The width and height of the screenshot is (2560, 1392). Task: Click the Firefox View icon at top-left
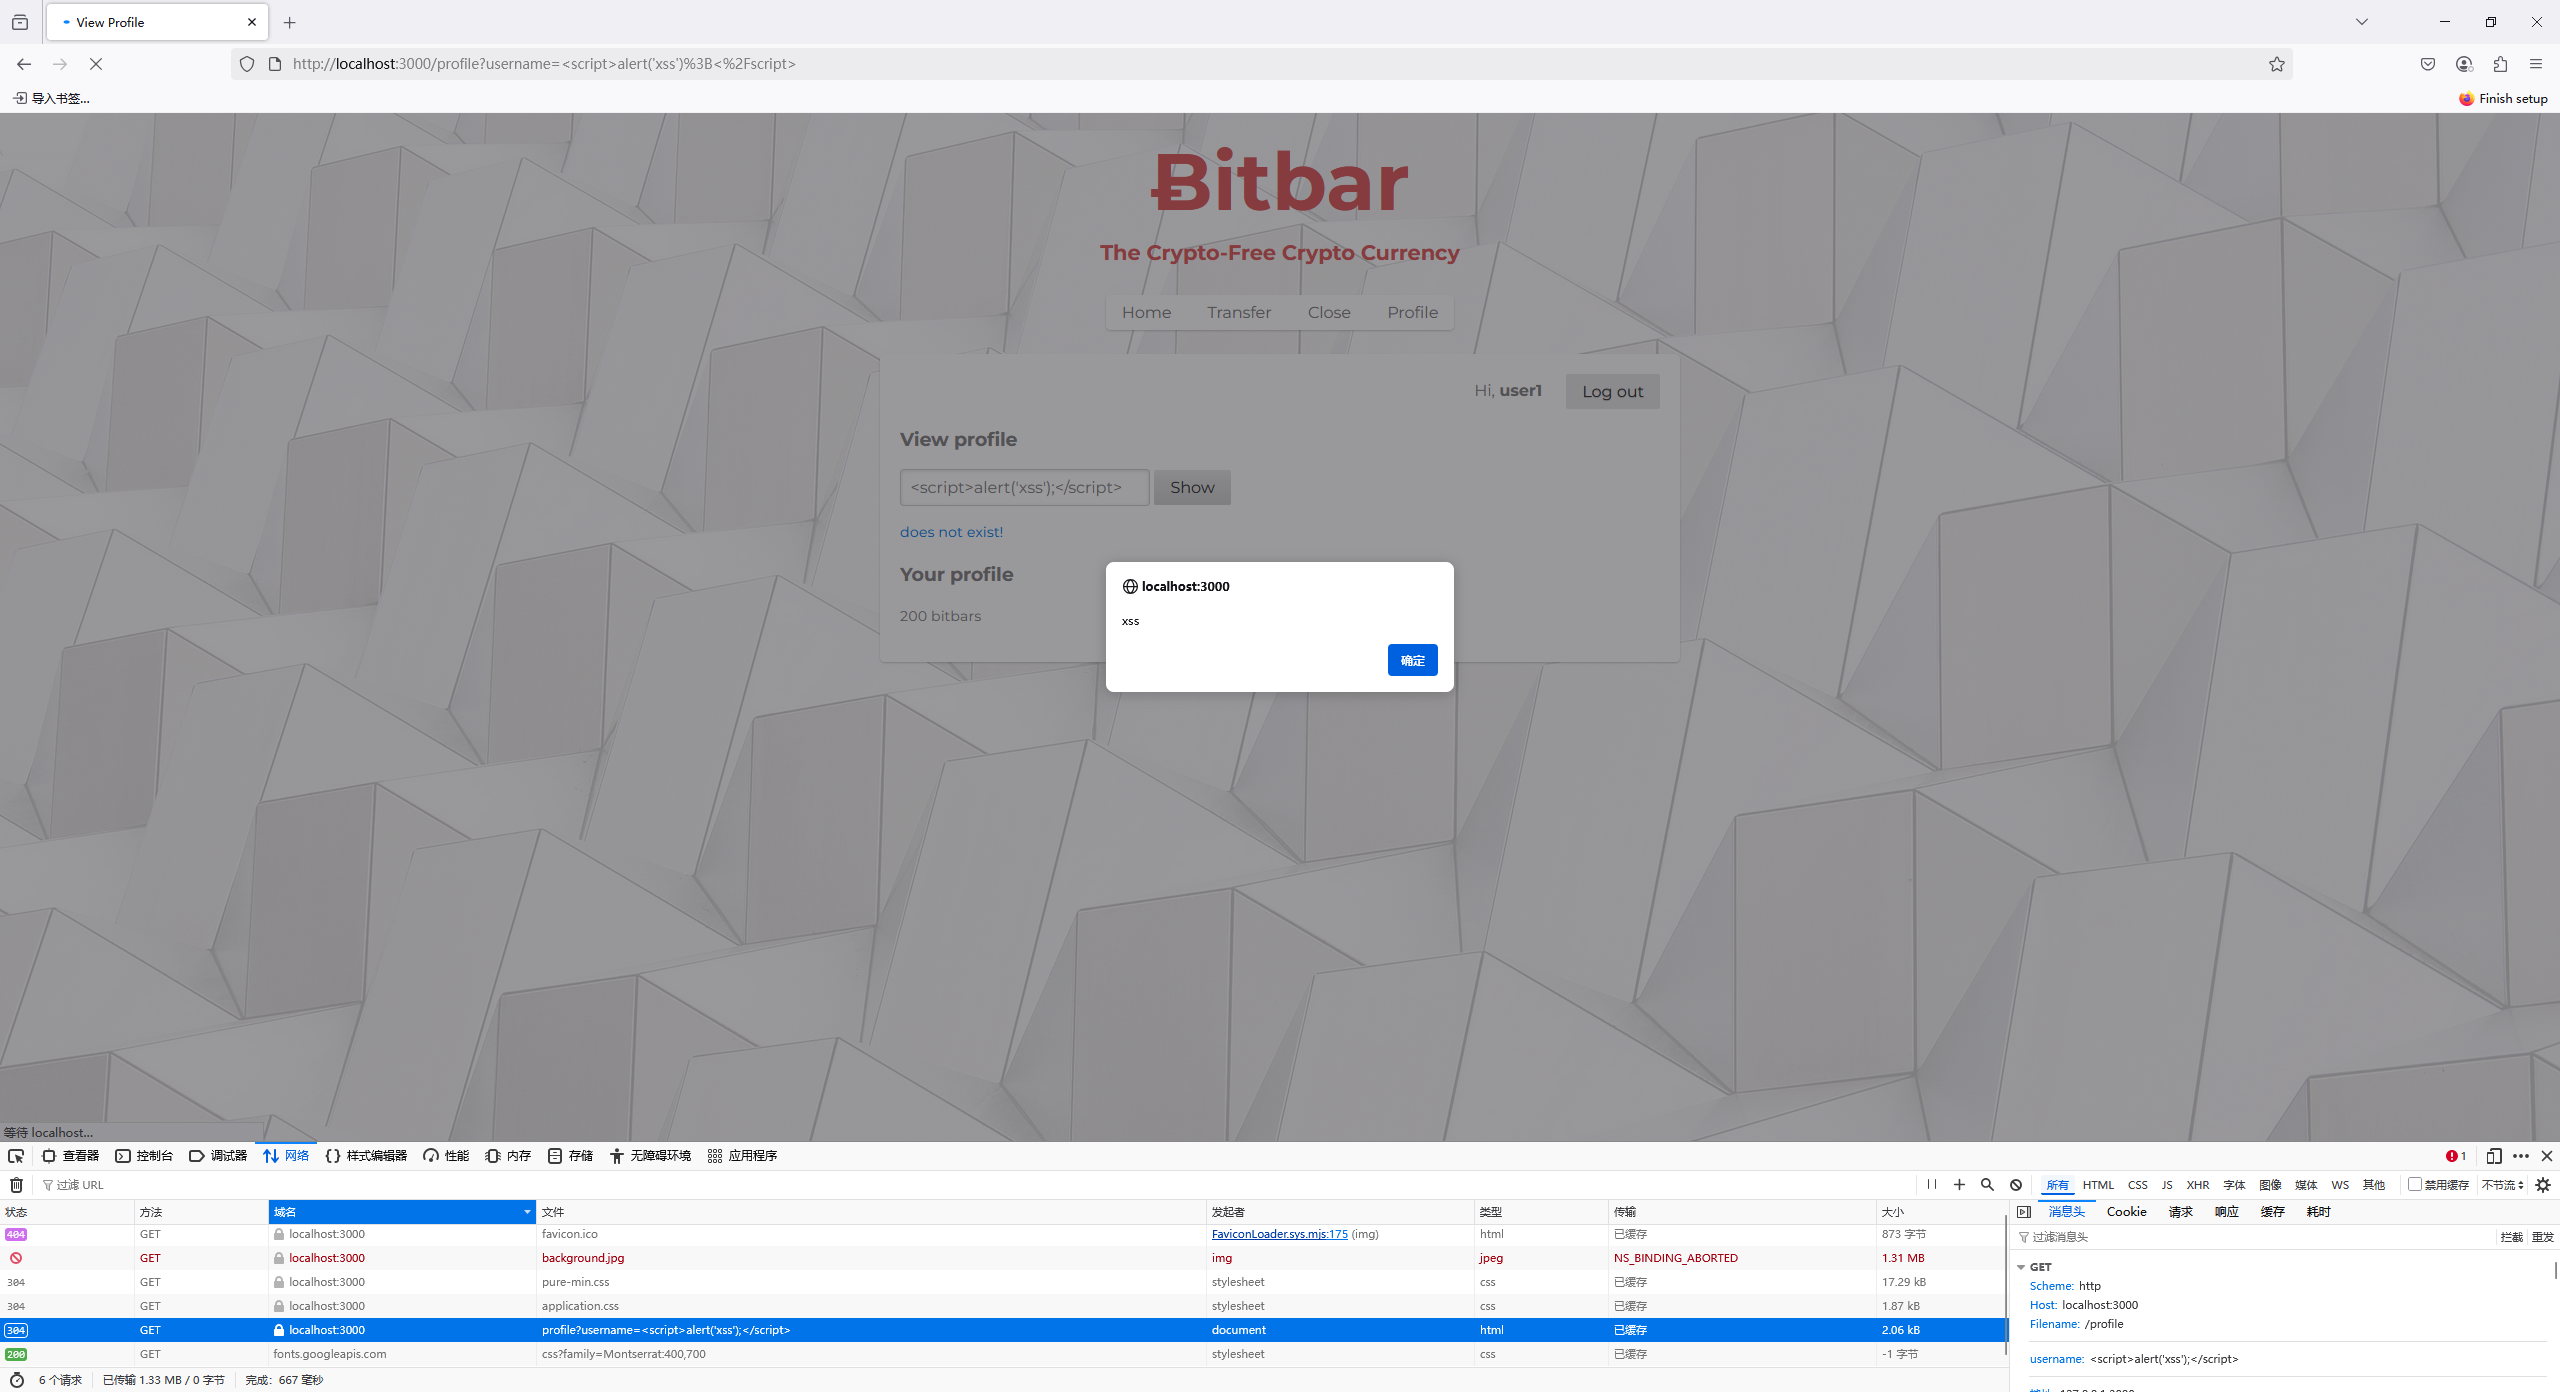coord(20,22)
